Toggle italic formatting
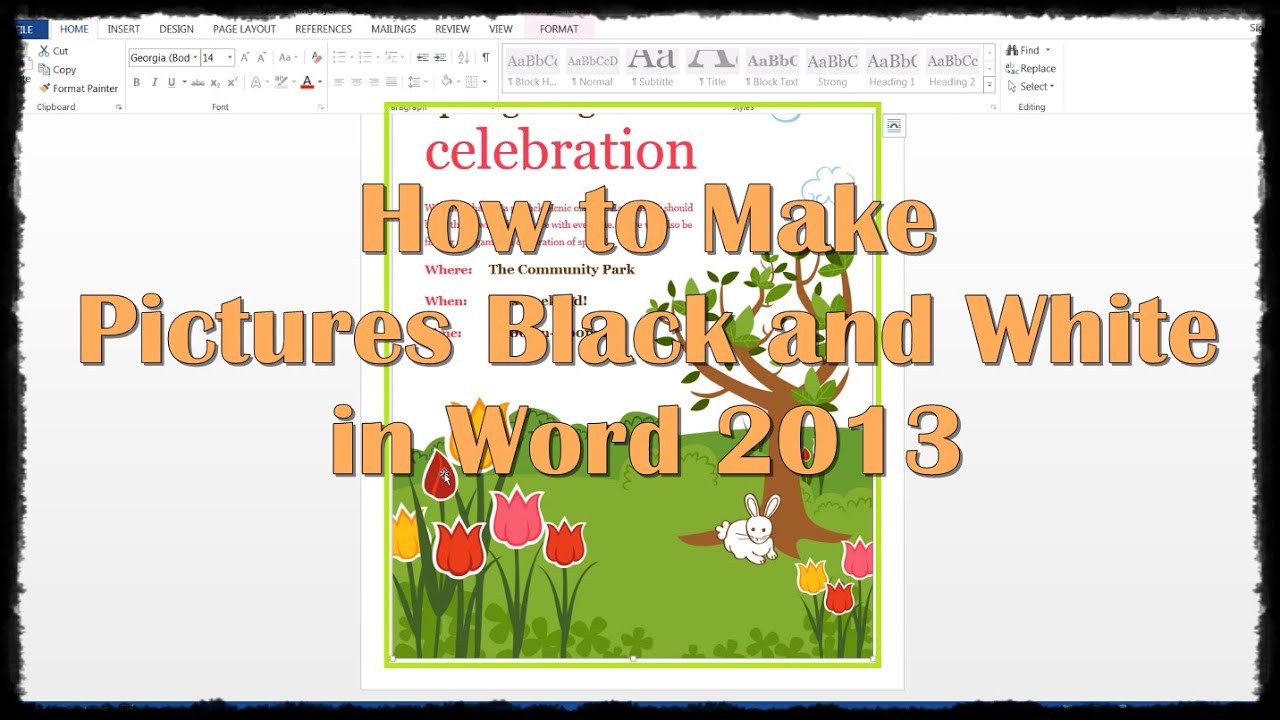This screenshot has width=1280, height=720. pos(154,82)
